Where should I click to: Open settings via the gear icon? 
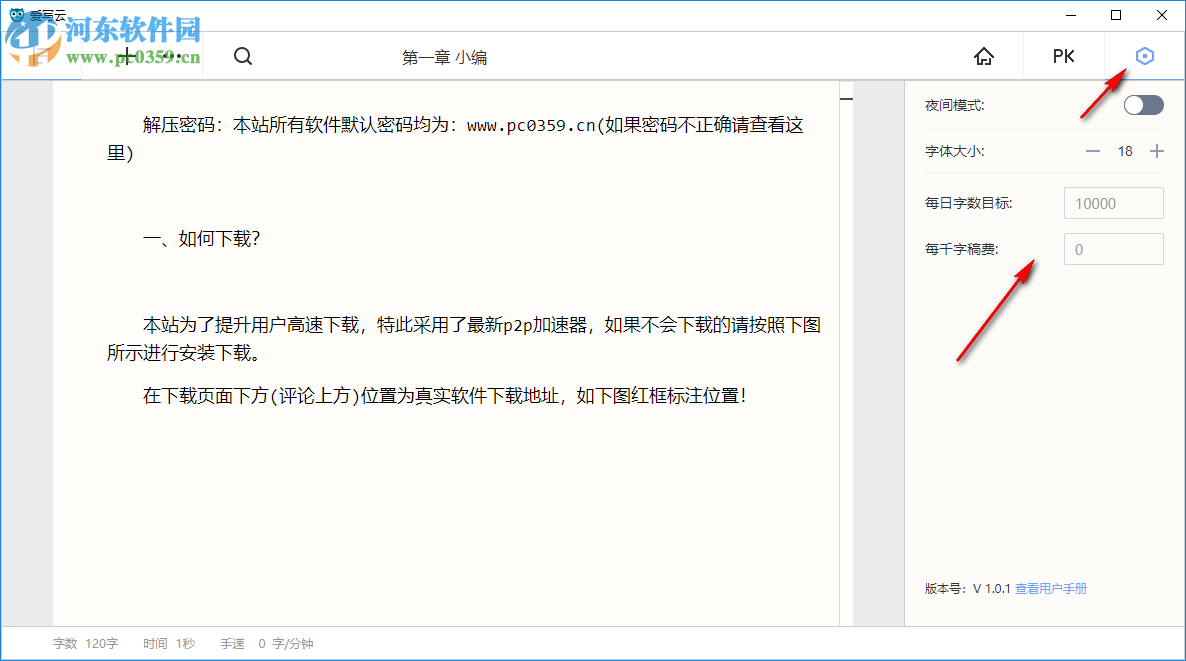click(1144, 56)
